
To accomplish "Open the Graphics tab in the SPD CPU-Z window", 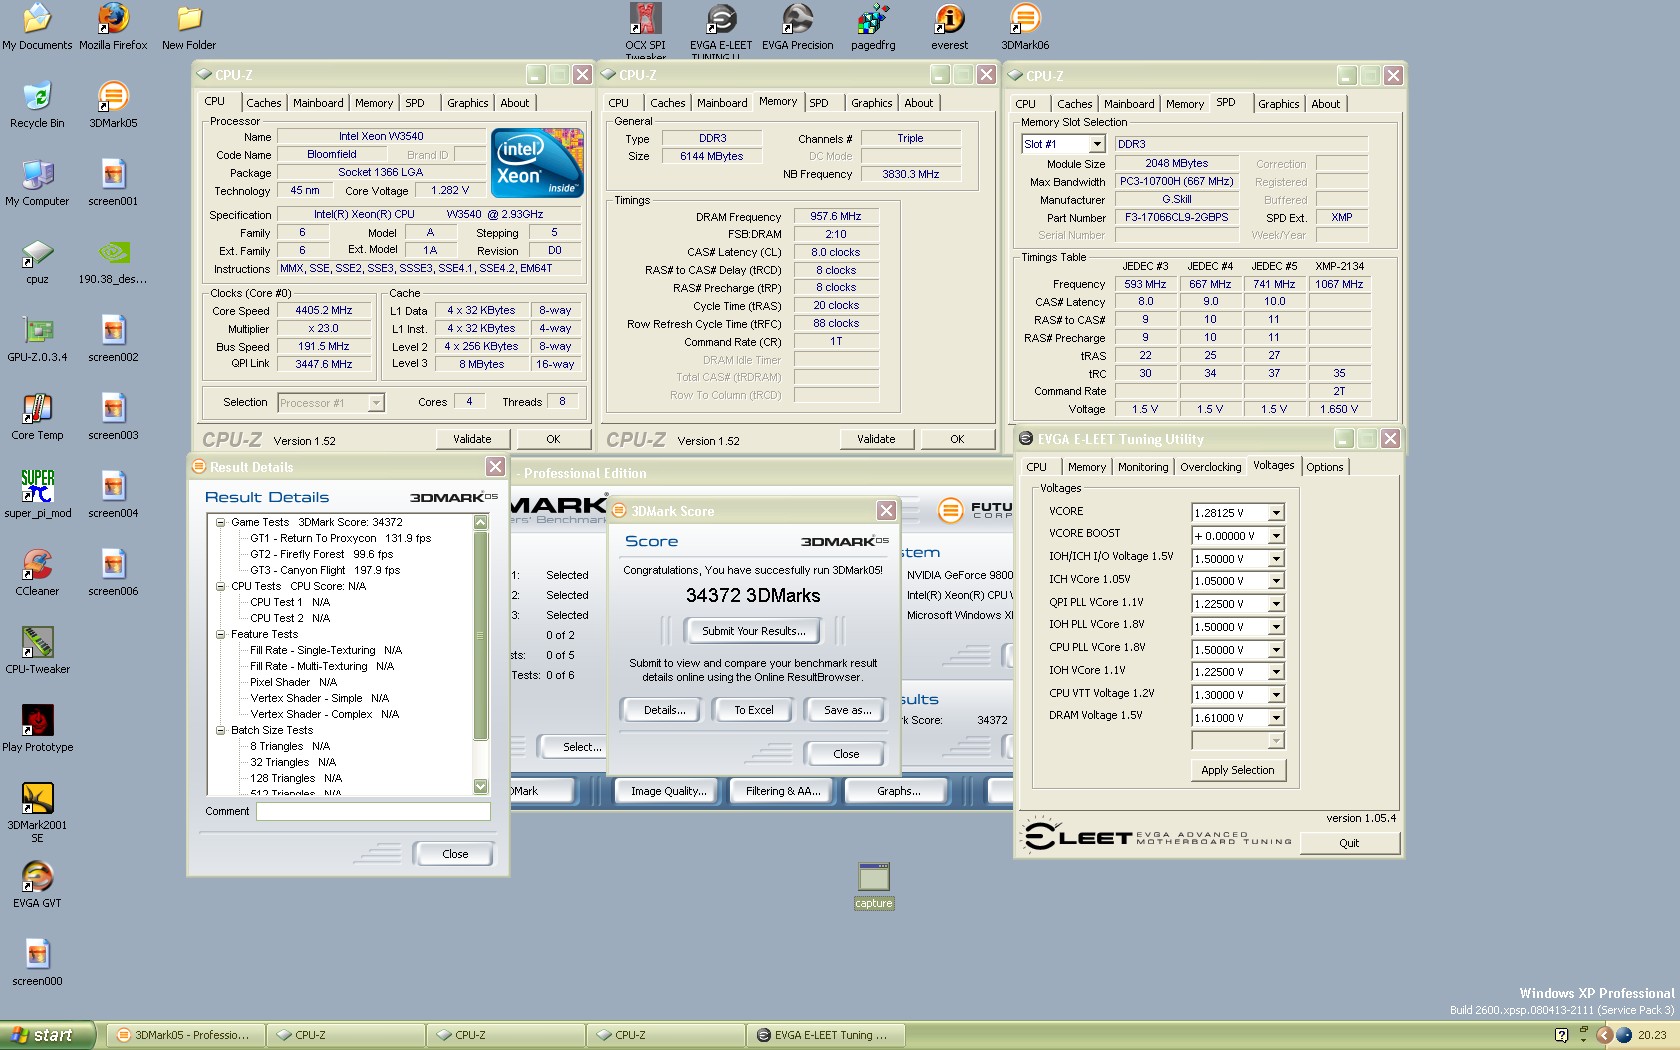I will point(1278,104).
